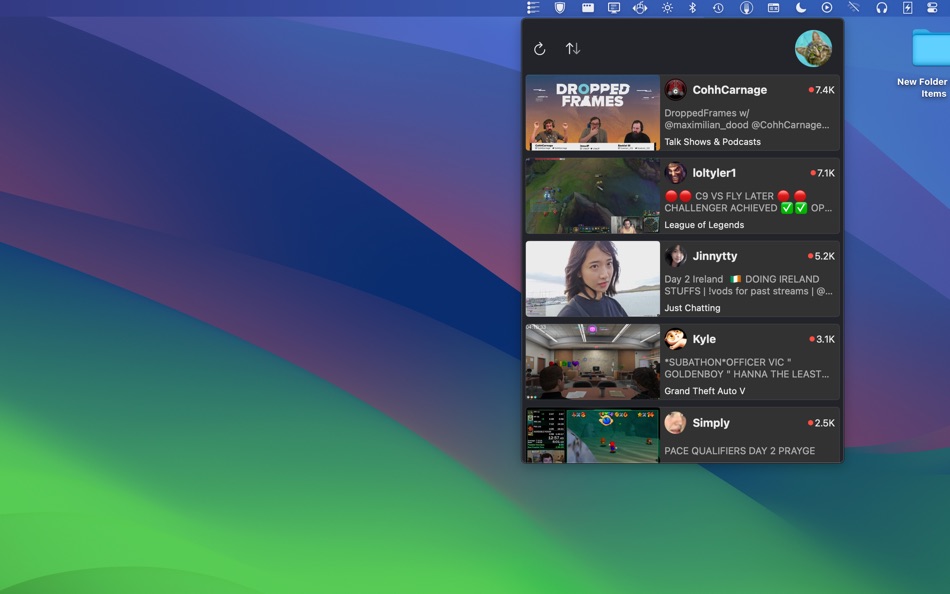Open Kyle's Grand Theft Auto V thumbnail
Image resolution: width=950 pixels, height=594 pixels.
tap(592, 362)
